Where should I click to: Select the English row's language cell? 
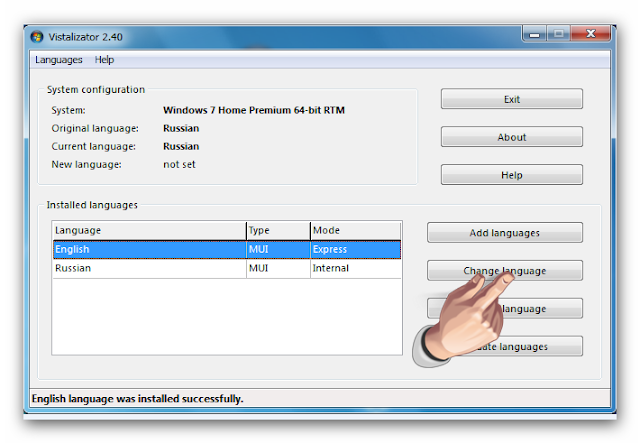coord(149,249)
